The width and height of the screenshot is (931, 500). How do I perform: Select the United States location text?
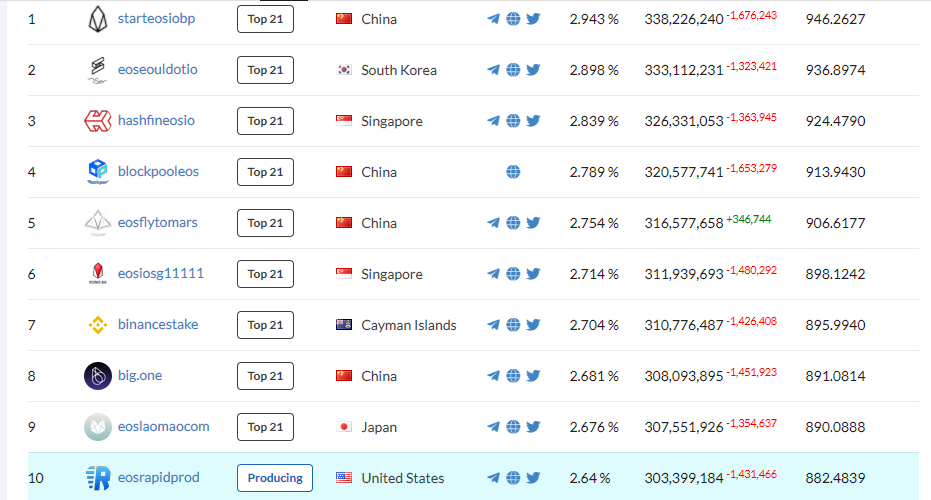[x=403, y=479]
